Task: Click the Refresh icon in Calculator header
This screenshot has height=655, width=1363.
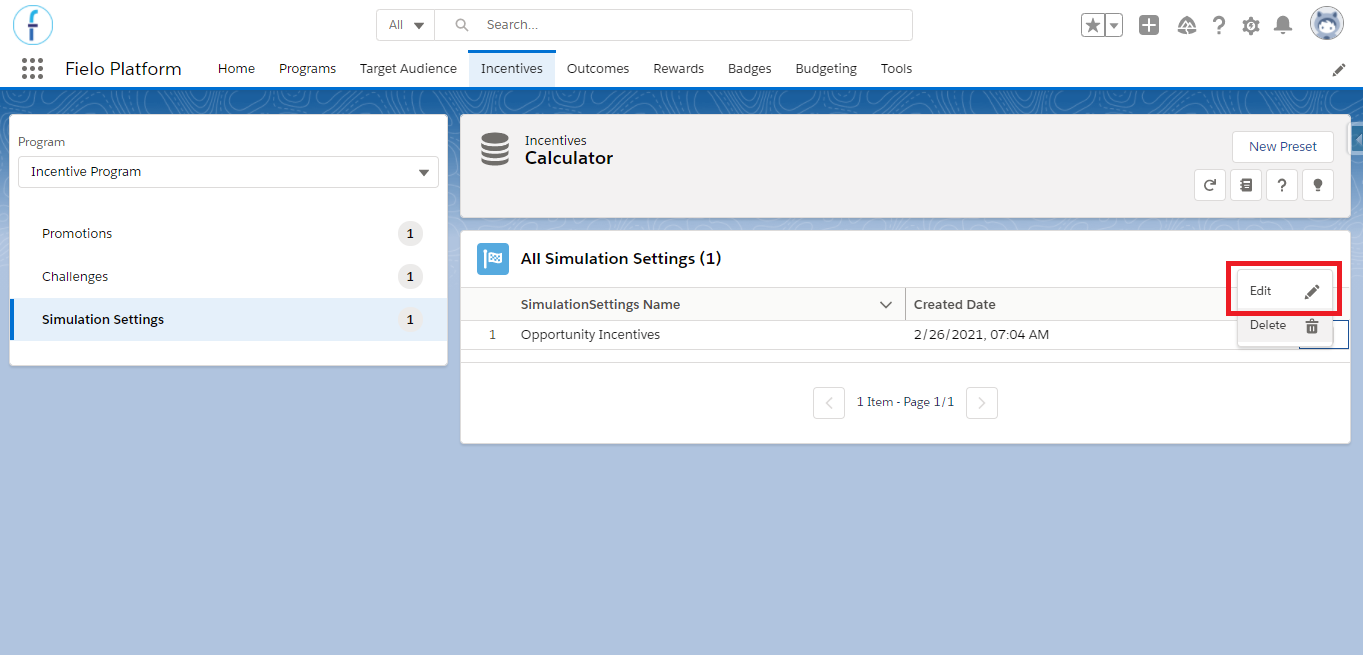Action: click(x=1210, y=185)
